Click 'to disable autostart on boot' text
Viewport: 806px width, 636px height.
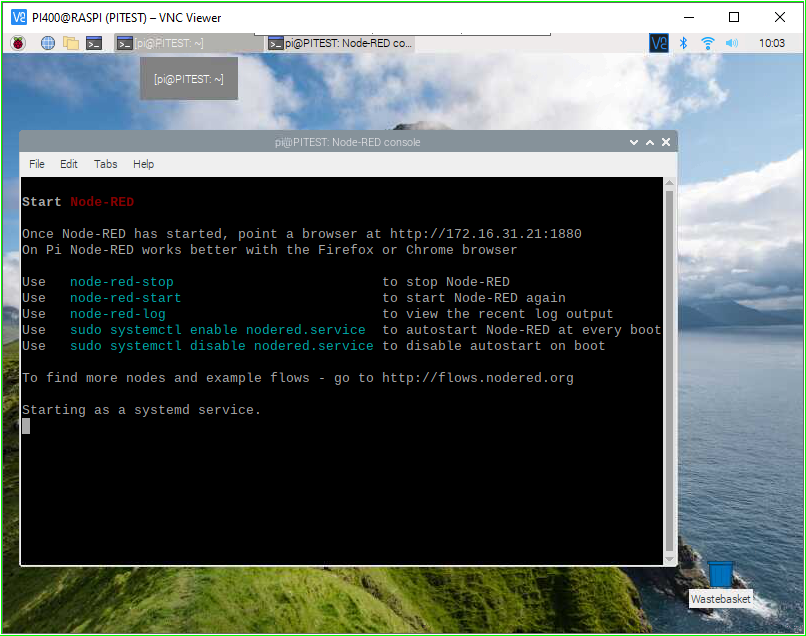point(493,346)
